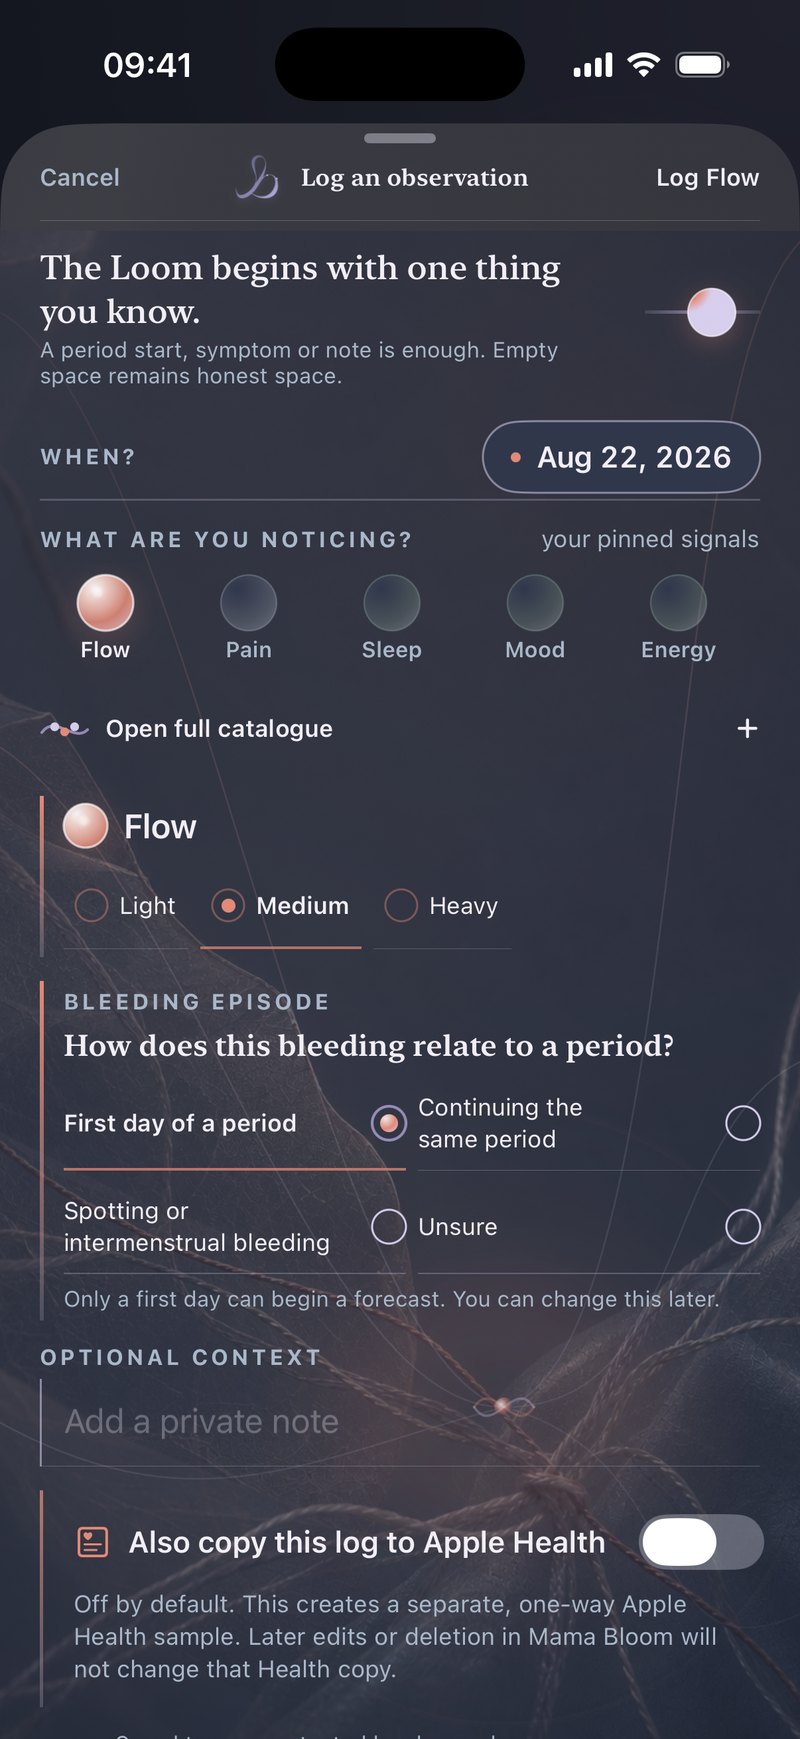Image resolution: width=800 pixels, height=1739 pixels.
Task: Tap Log Flow to save
Action: pyautogui.click(x=707, y=178)
